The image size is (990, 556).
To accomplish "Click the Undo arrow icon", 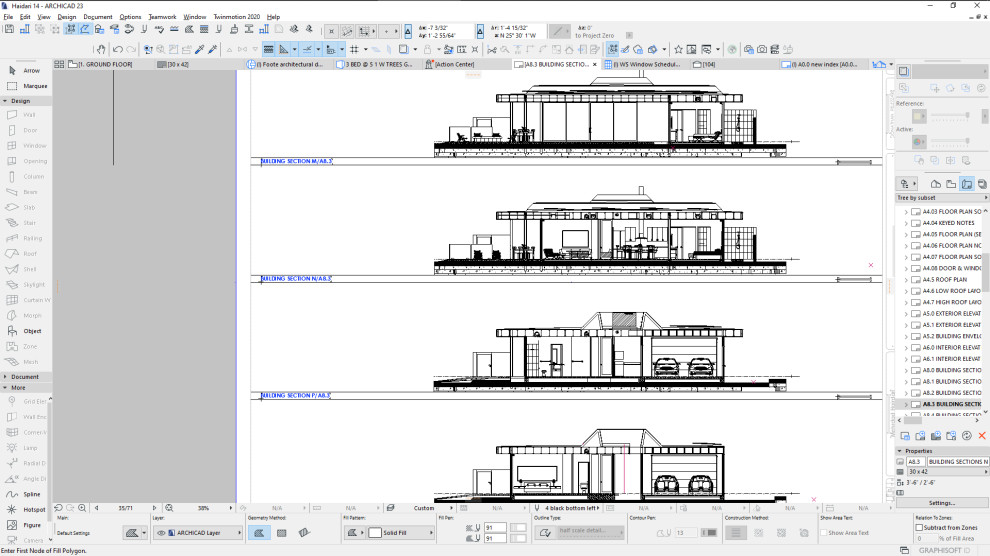I will [x=117, y=49].
